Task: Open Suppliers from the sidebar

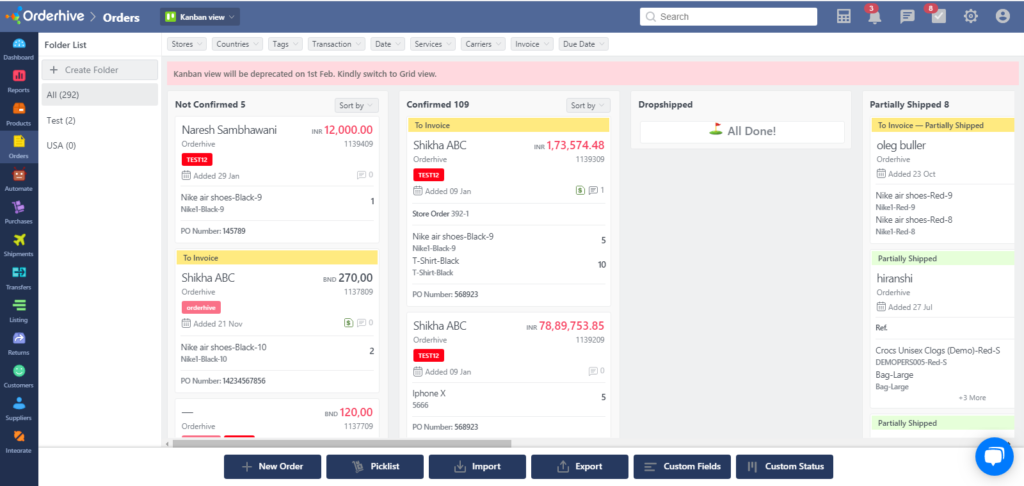Action: pyautogui.click(x=18, y=403)
